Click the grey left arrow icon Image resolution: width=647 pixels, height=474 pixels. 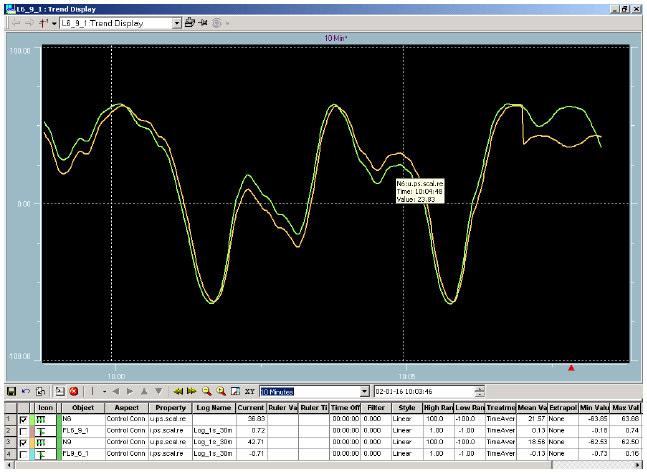pyautogui.click(x=116, y=391)
